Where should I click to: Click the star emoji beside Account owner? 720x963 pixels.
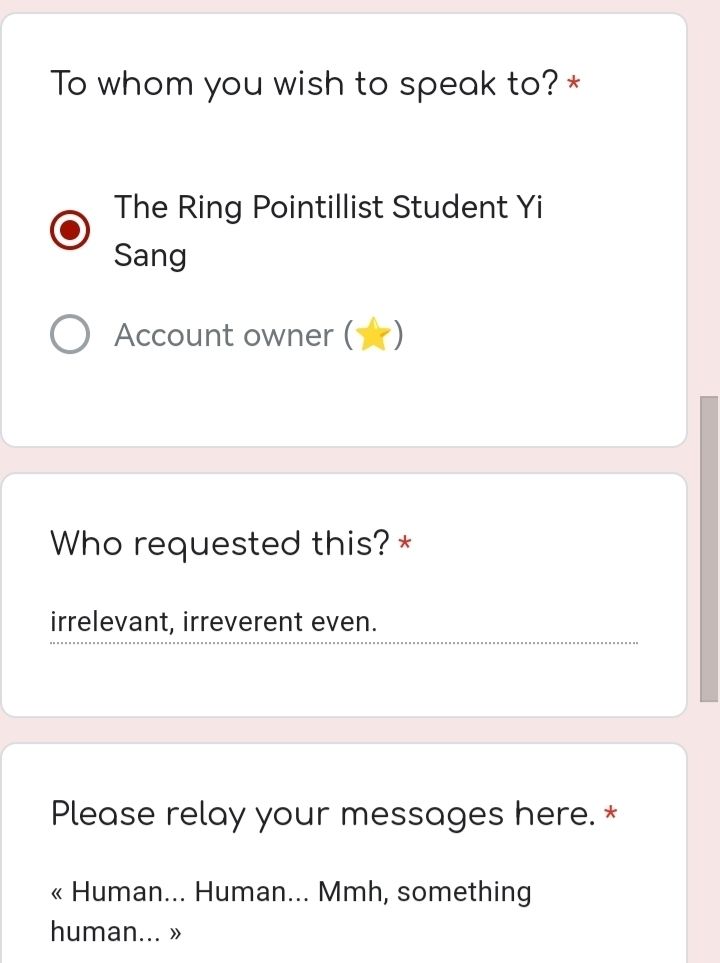(373, 336)
